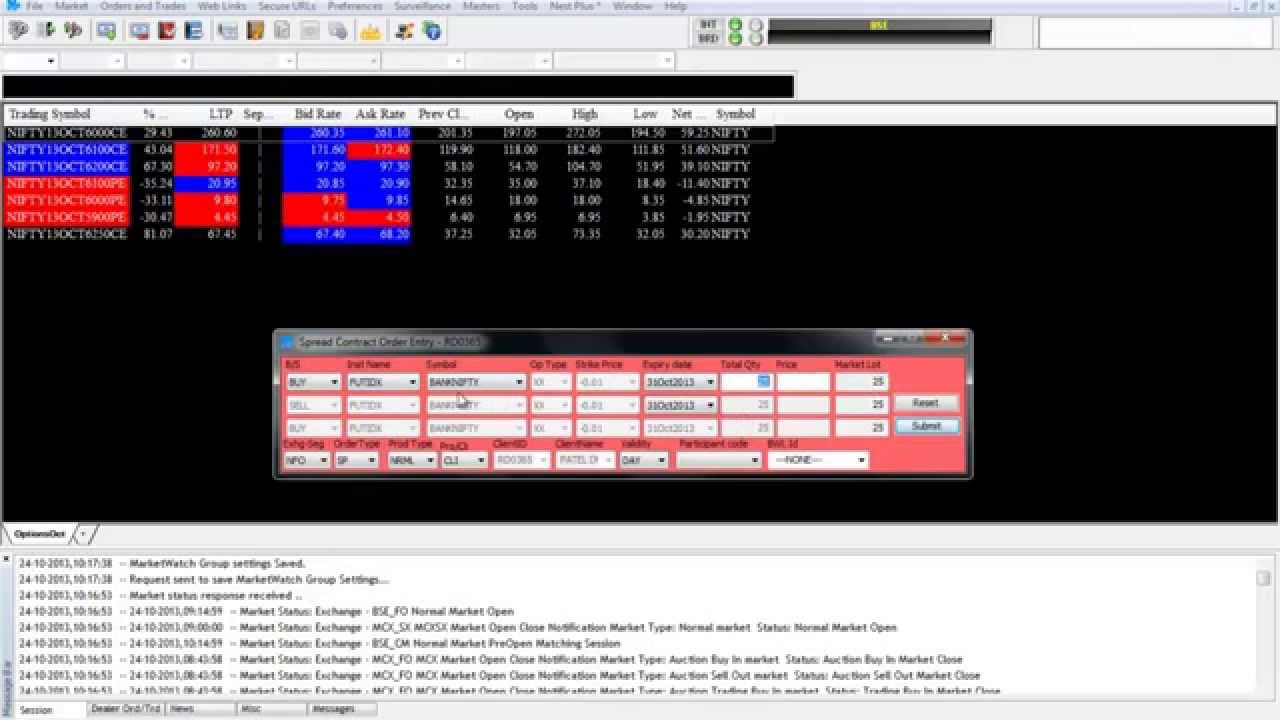Click the monitor icon with red mark
This screenshot has width=1280, height=720.
[142, 31]
